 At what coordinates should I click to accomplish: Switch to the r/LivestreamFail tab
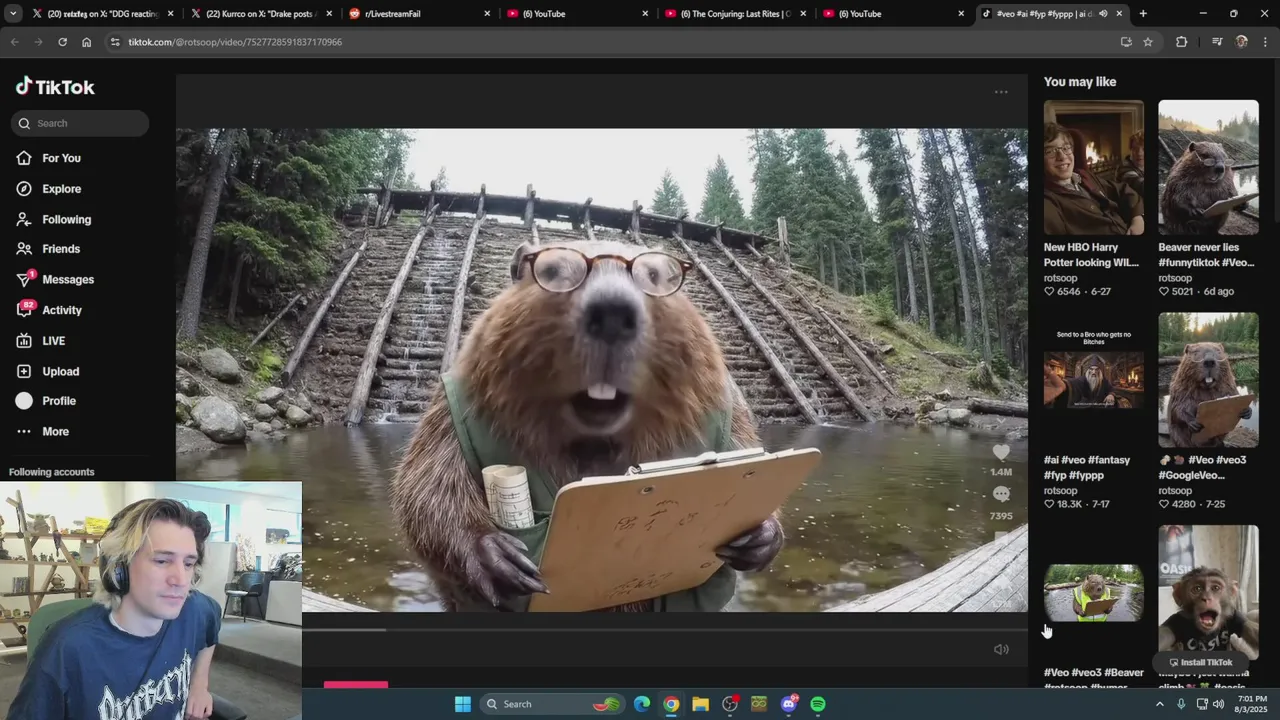[x=420, y=14]
